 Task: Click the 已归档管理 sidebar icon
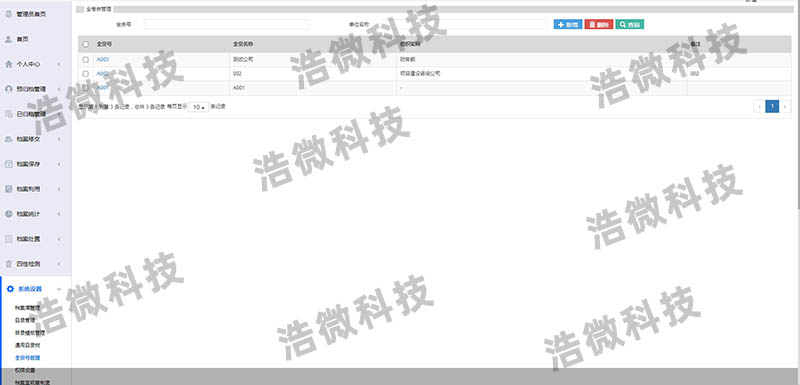8,114
